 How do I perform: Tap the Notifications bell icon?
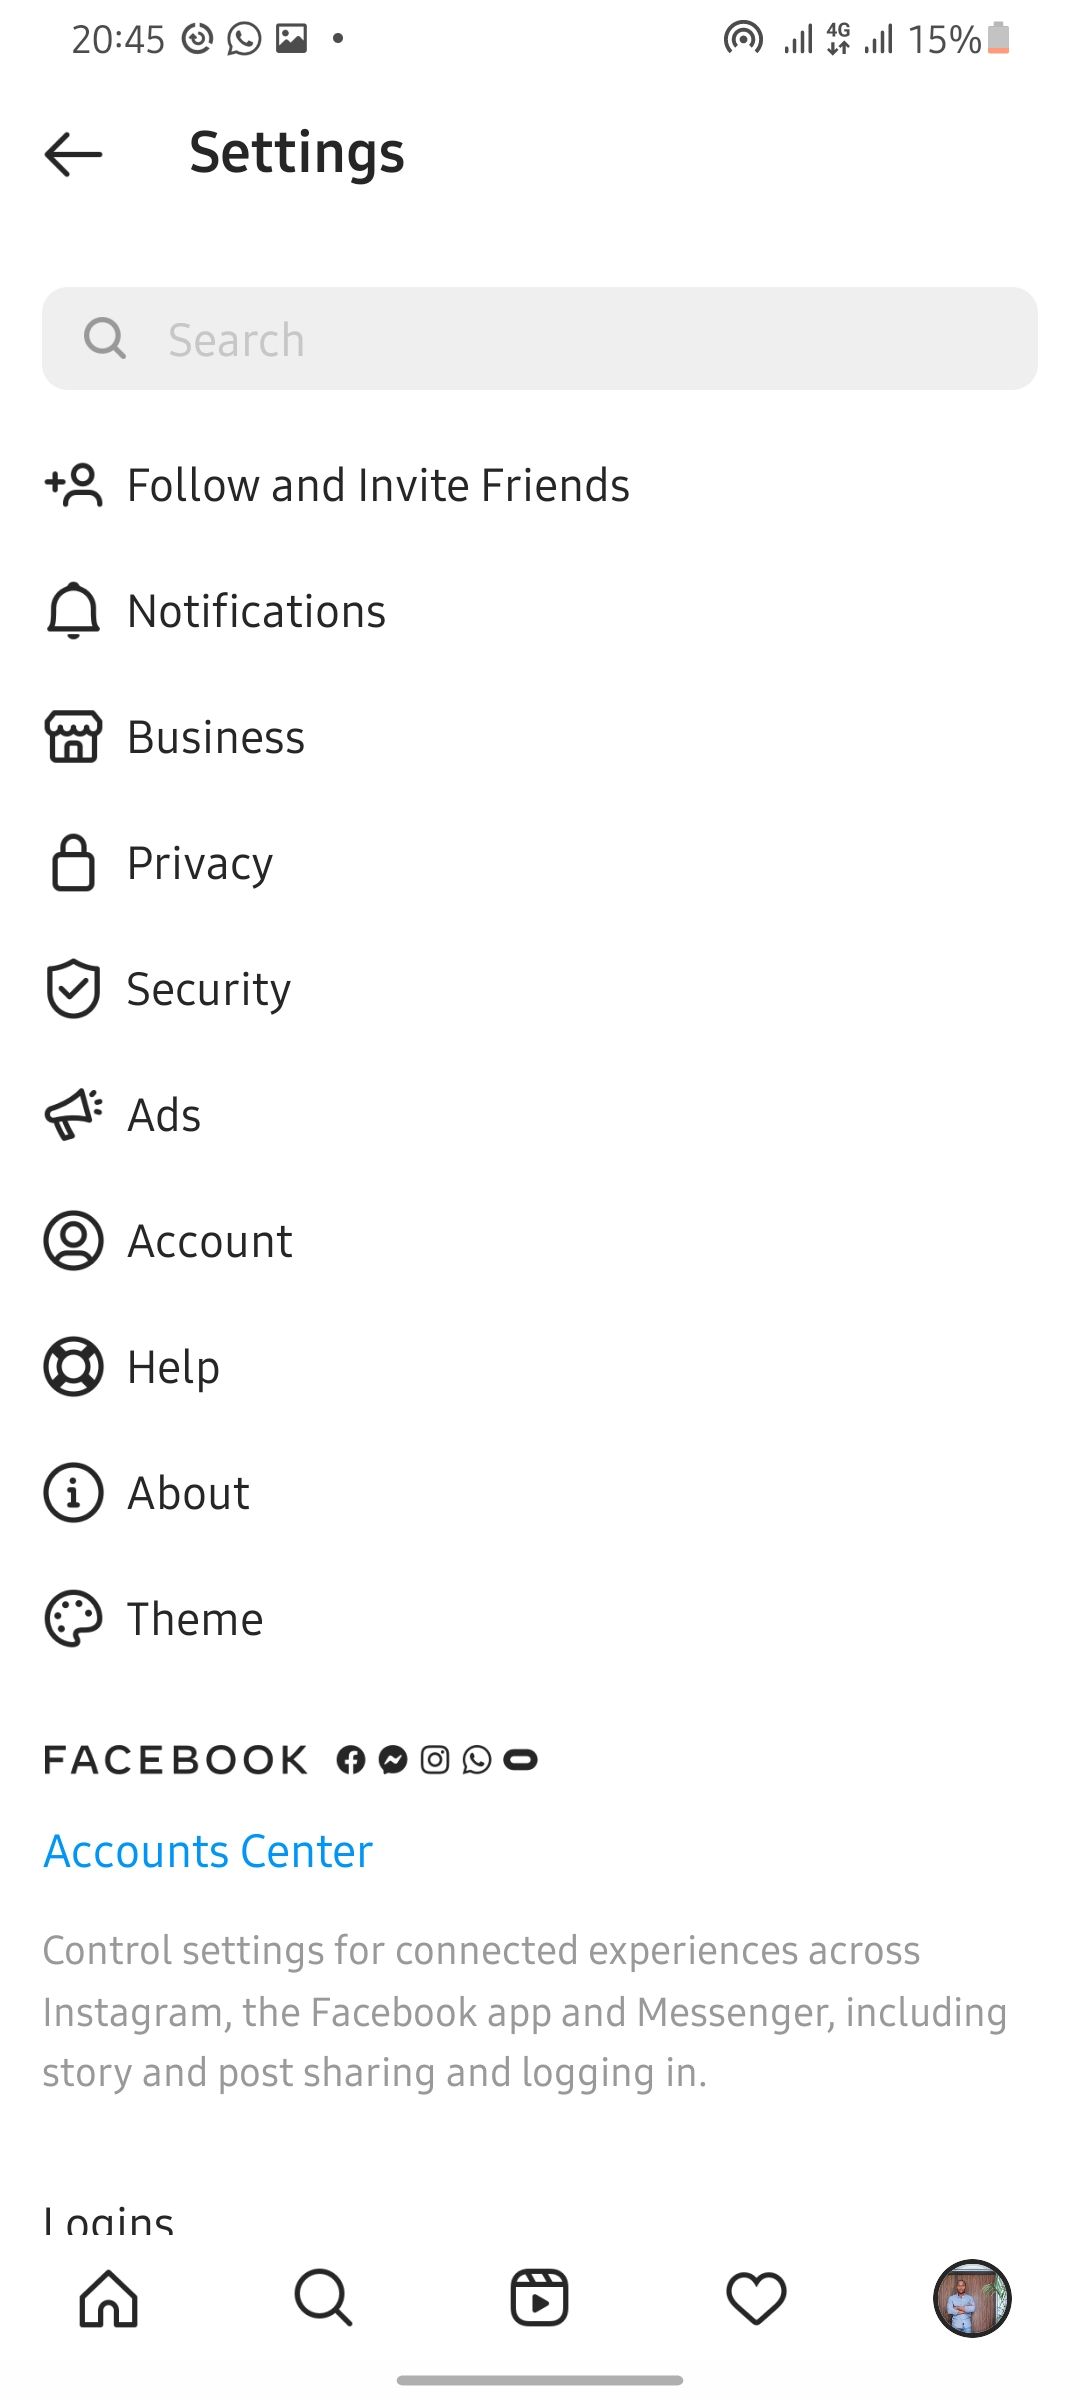point(73,610)
